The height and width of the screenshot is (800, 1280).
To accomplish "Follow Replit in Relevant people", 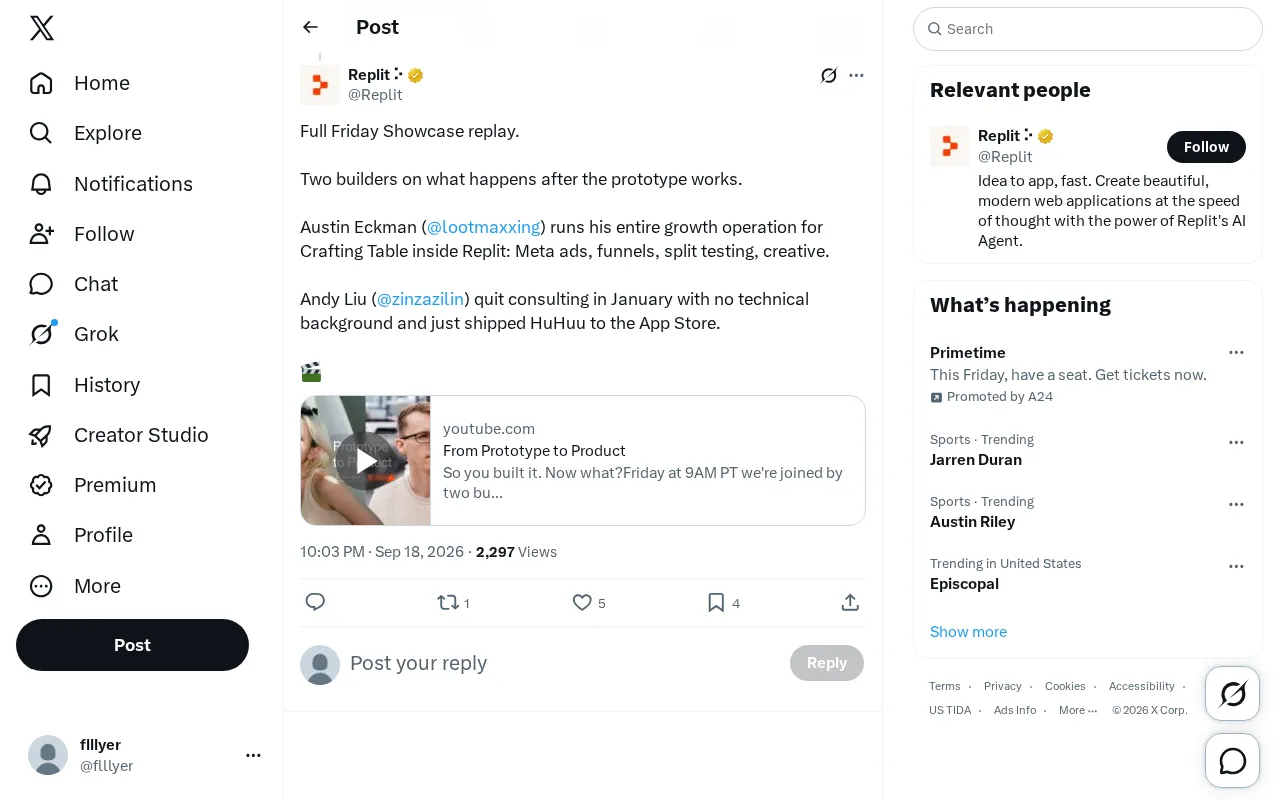I will (x=1206, y=147).
